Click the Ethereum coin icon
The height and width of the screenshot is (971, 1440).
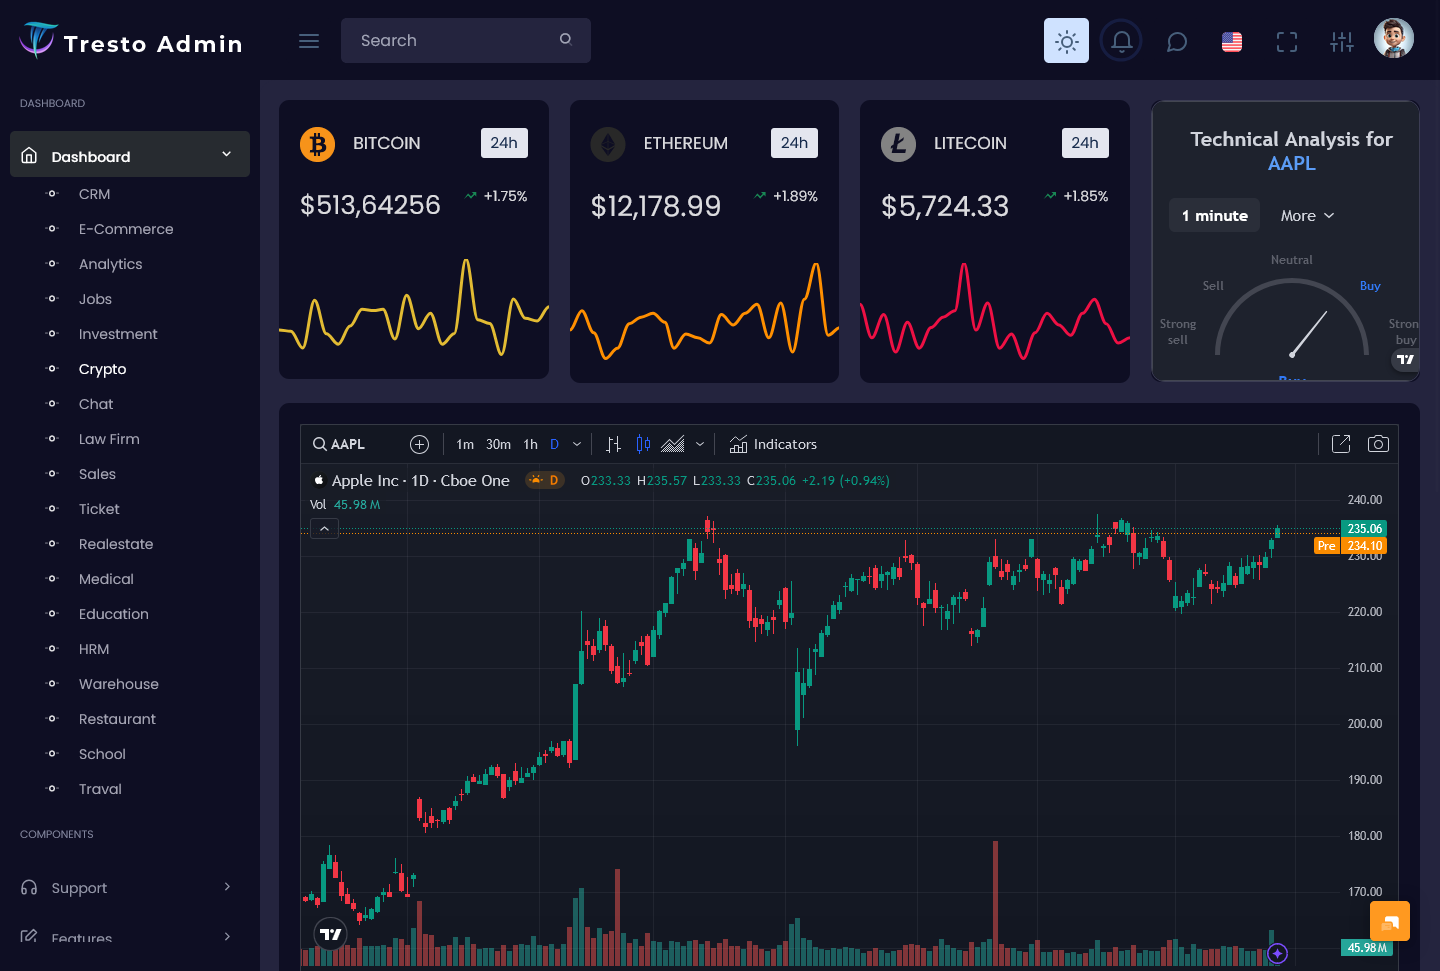608,144
